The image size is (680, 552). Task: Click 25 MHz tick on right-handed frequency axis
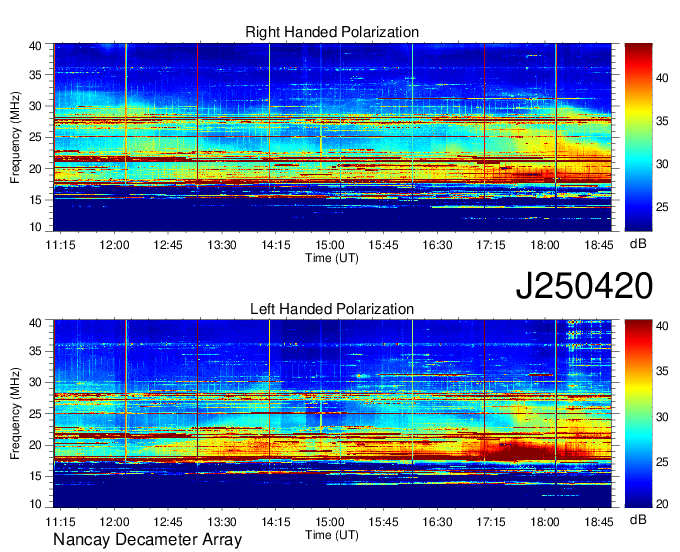35,137
